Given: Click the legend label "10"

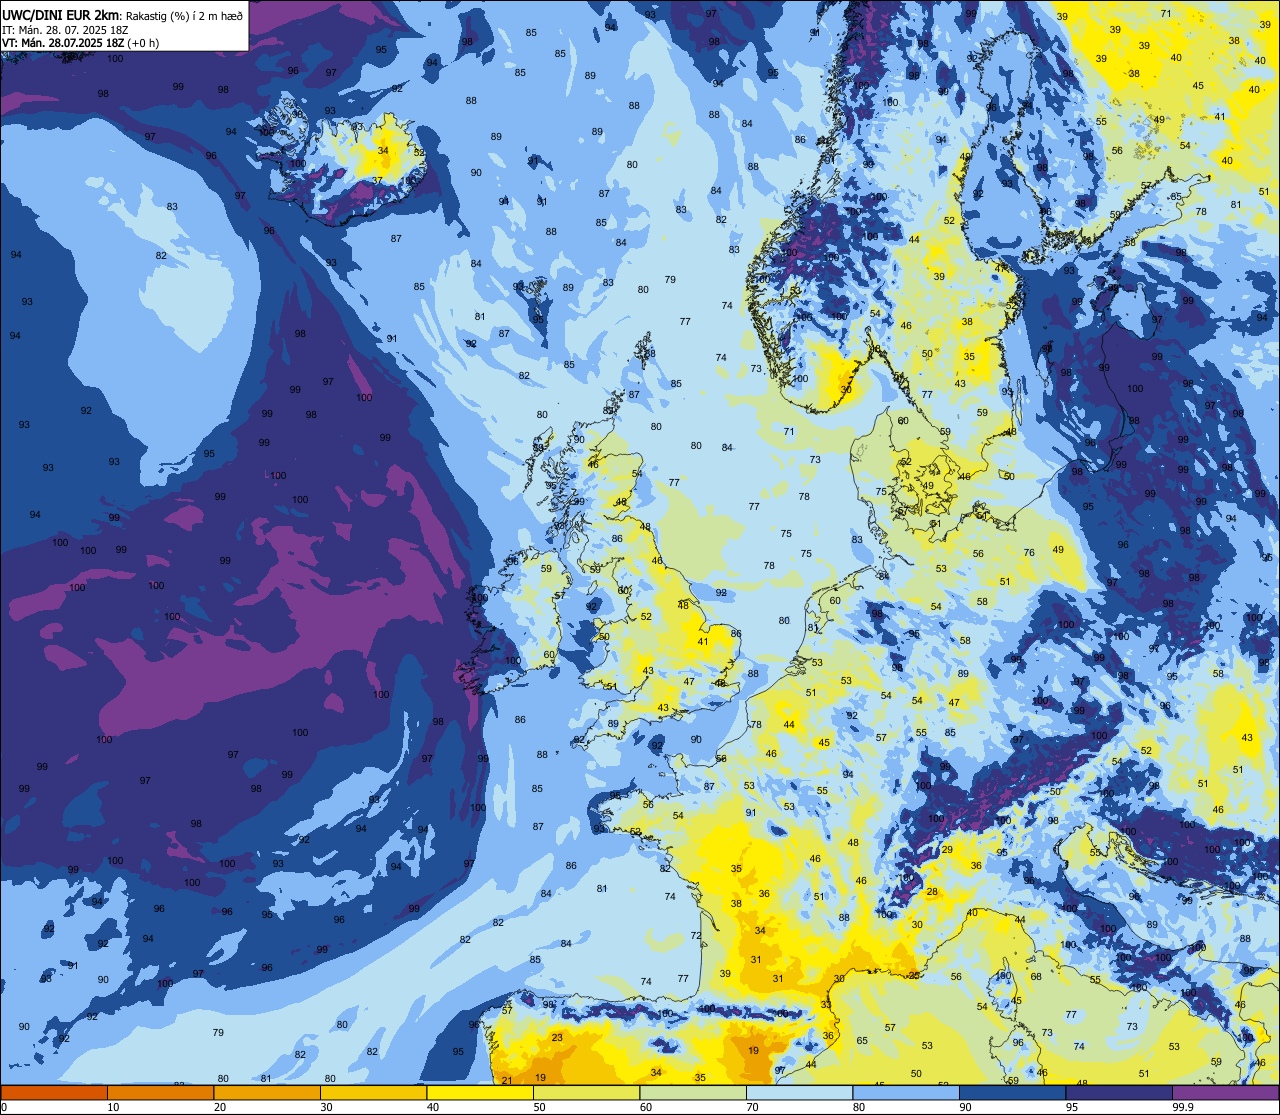Looking at the screenshot, I should [x=113, y=1107].
